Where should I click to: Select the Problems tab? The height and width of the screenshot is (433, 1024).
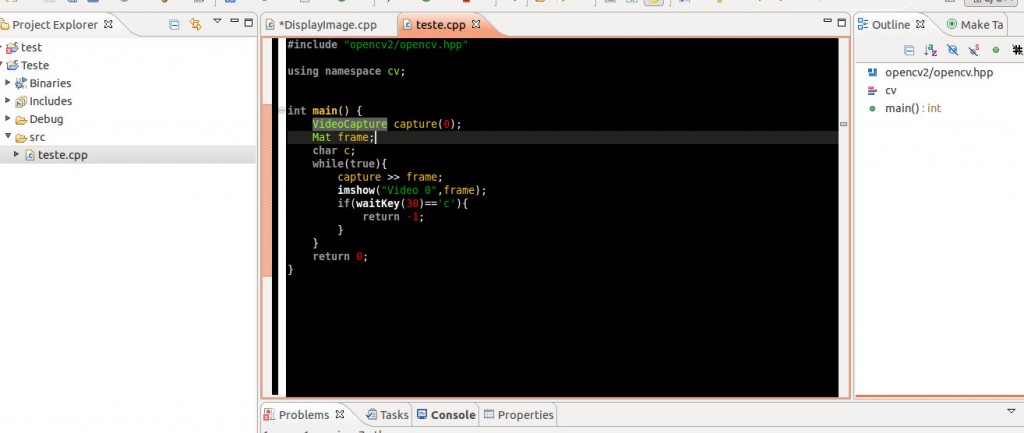click(304, 415)
